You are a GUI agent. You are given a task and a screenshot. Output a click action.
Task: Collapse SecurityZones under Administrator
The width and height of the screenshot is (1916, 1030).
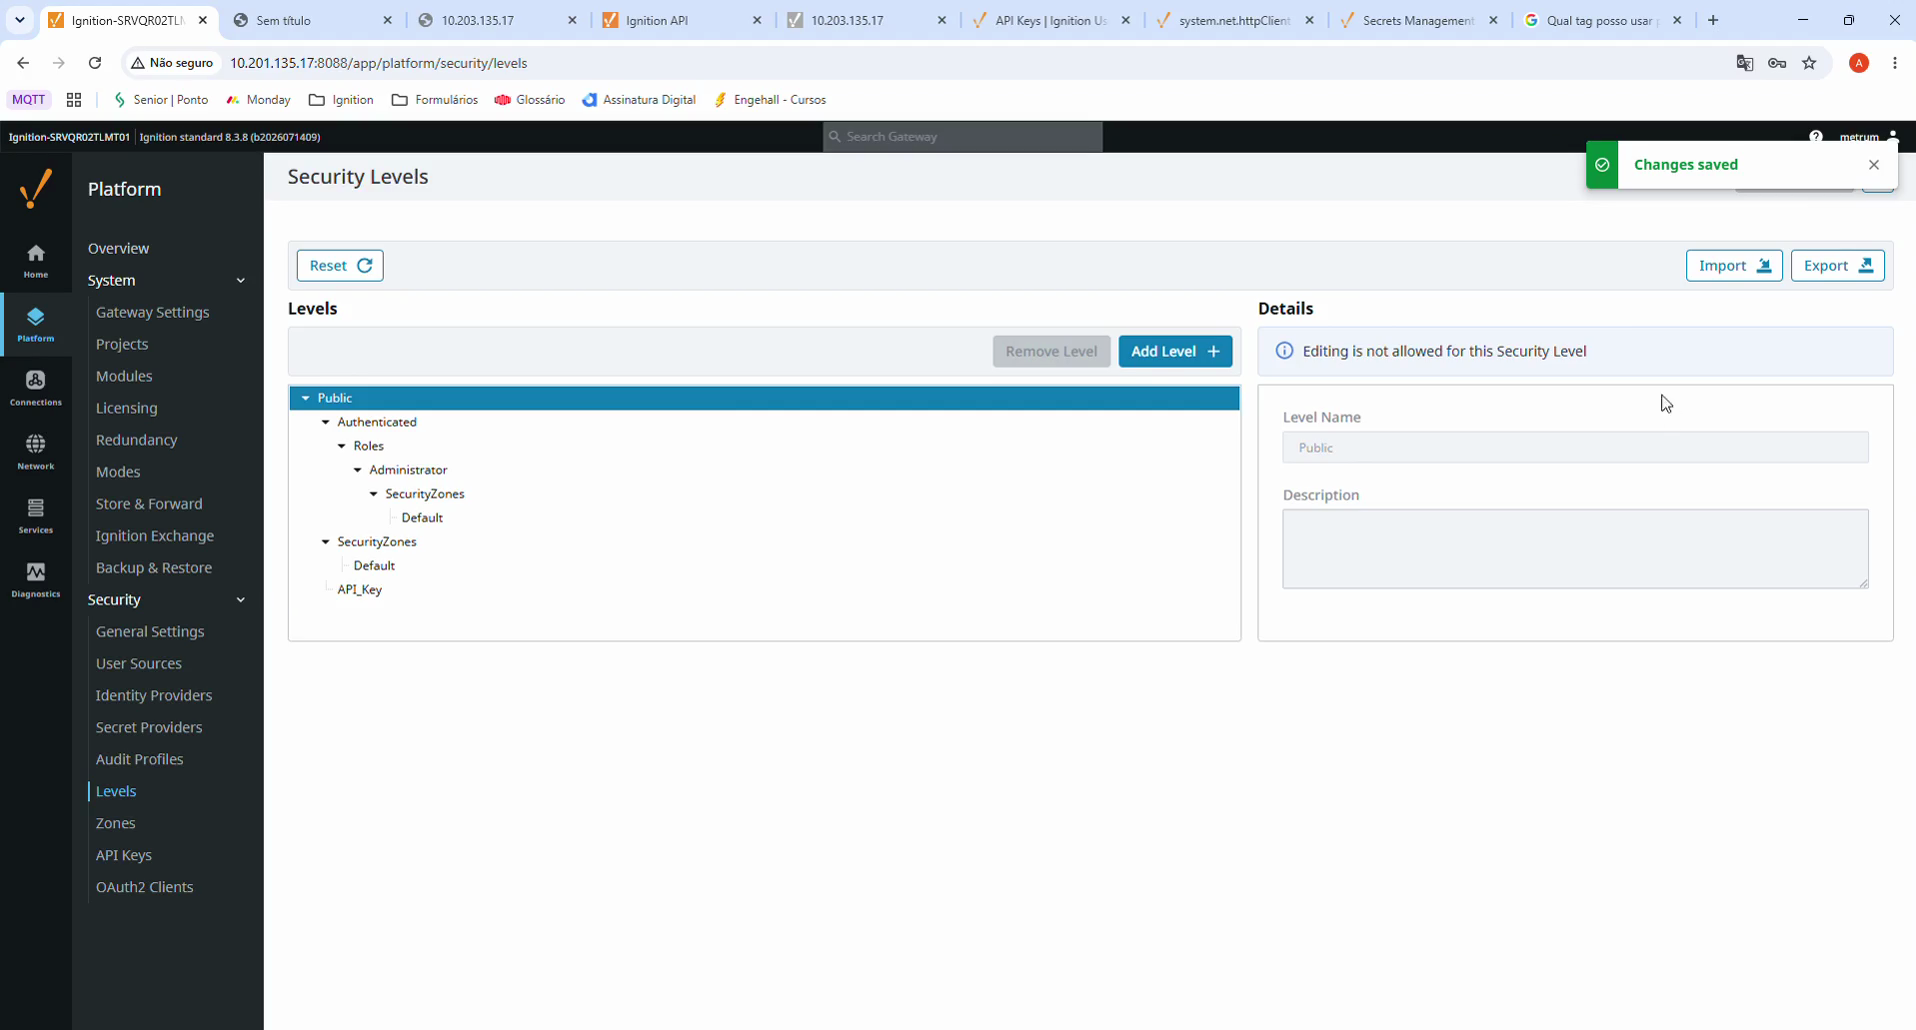(x=374, y=494)
